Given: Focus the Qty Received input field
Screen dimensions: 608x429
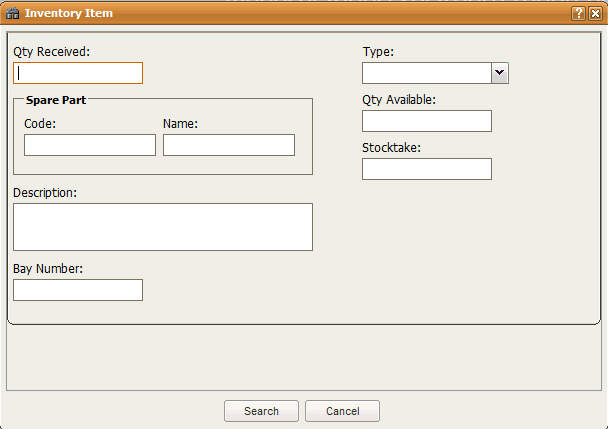Looking at the screenshot, I should [x=78, y=73].
